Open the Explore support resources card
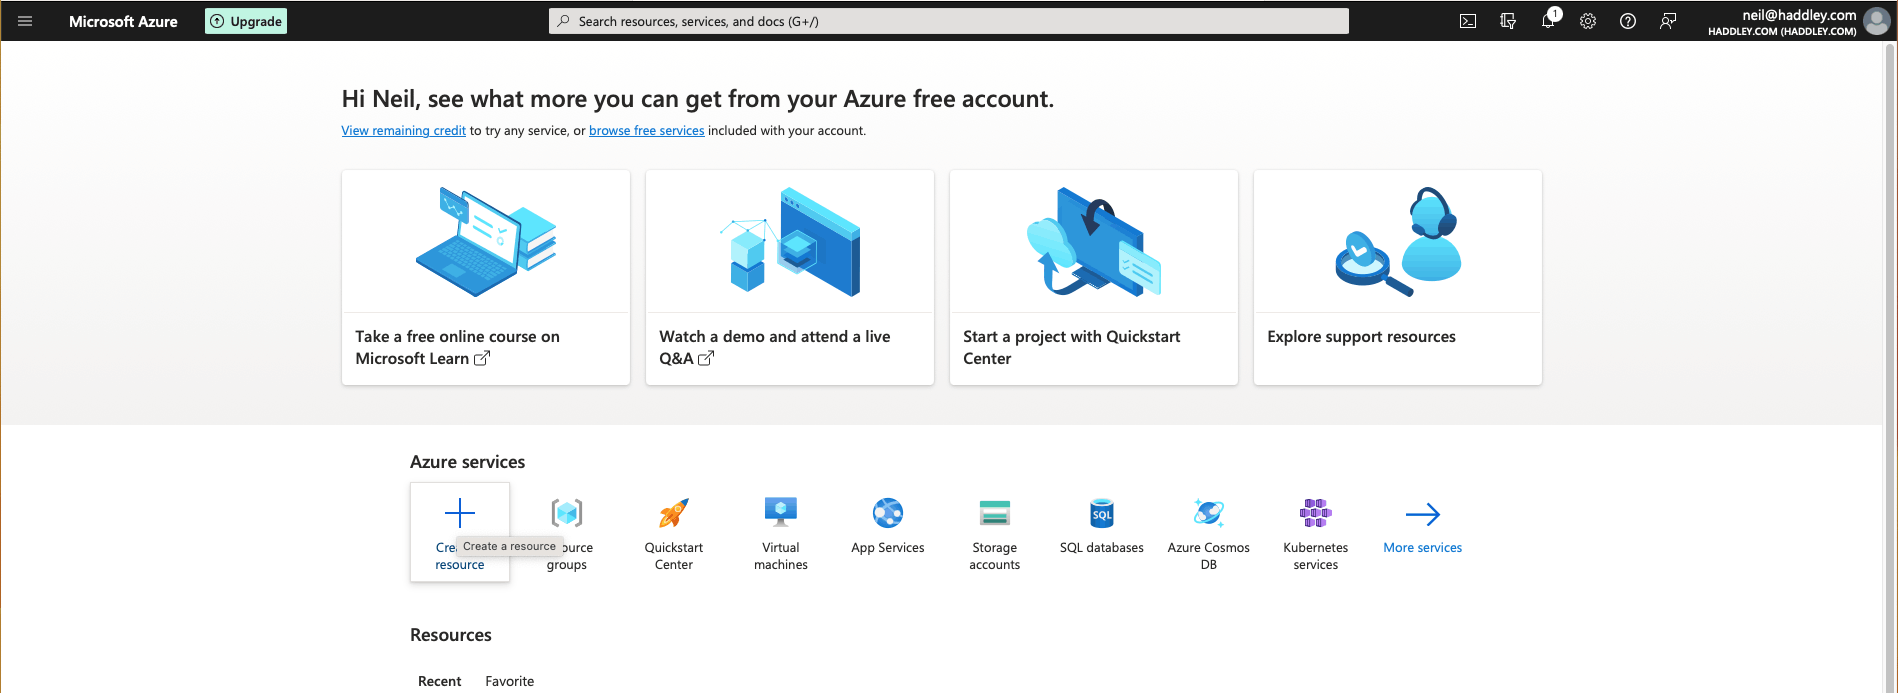 (x=1397, y=277)
